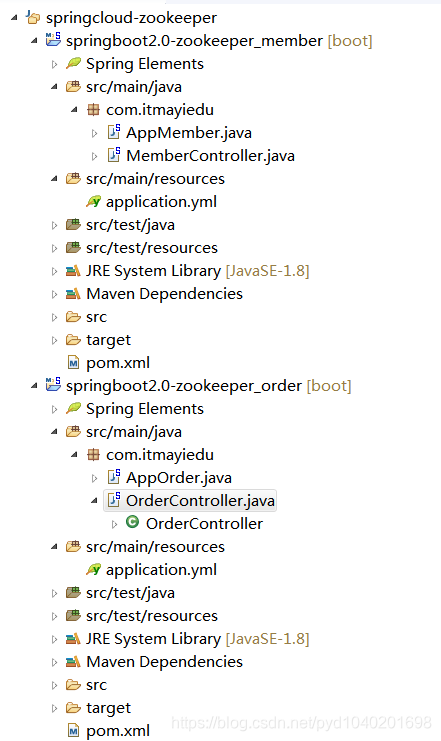Expand MemberController.java node

pyautogui.click(x=94, y=156)
